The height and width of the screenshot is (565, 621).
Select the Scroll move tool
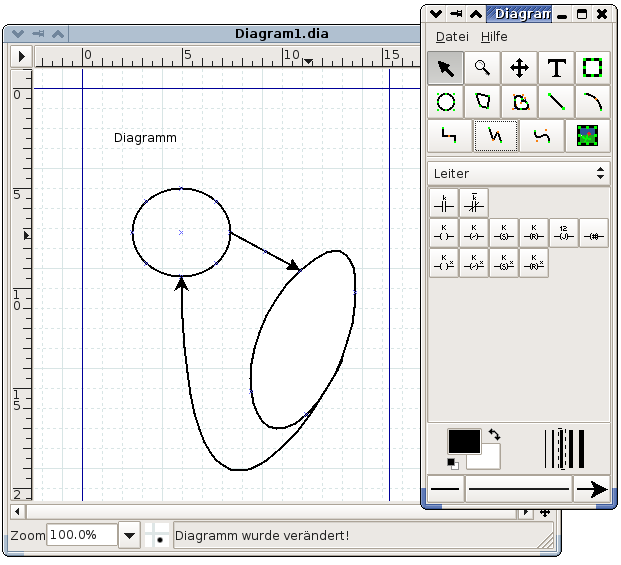[x=519, y=68]
